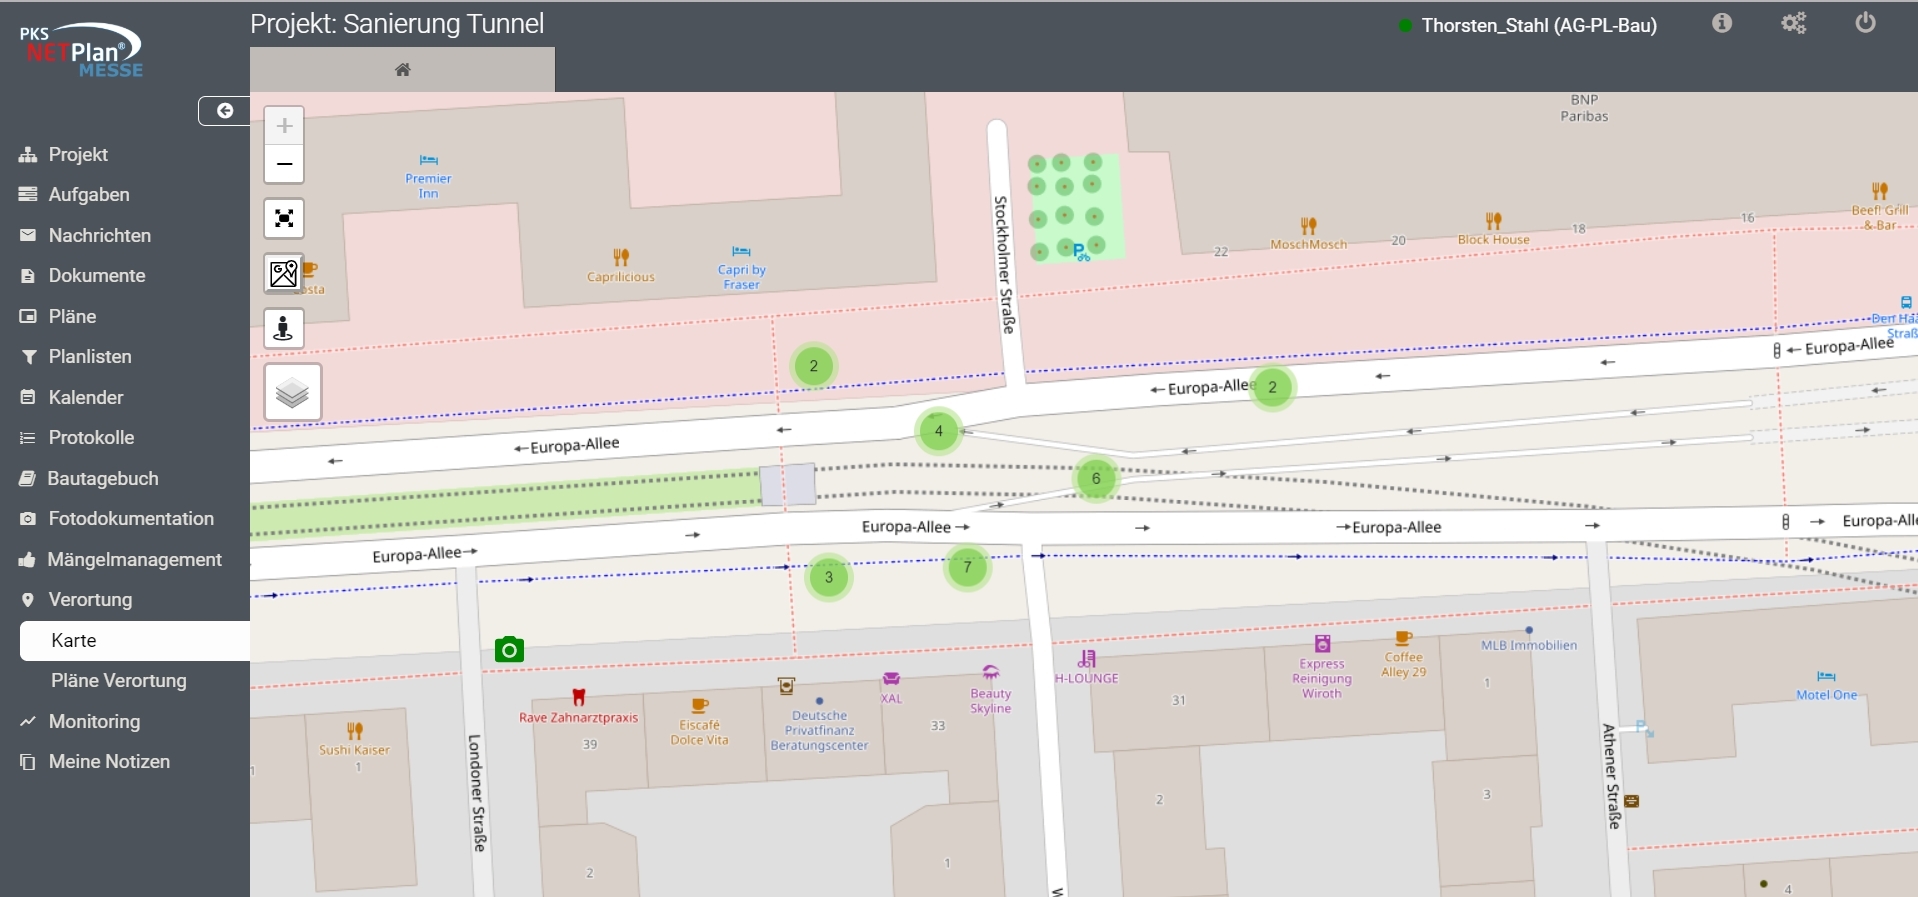Collapse the sidebar with arrow button

225,111
